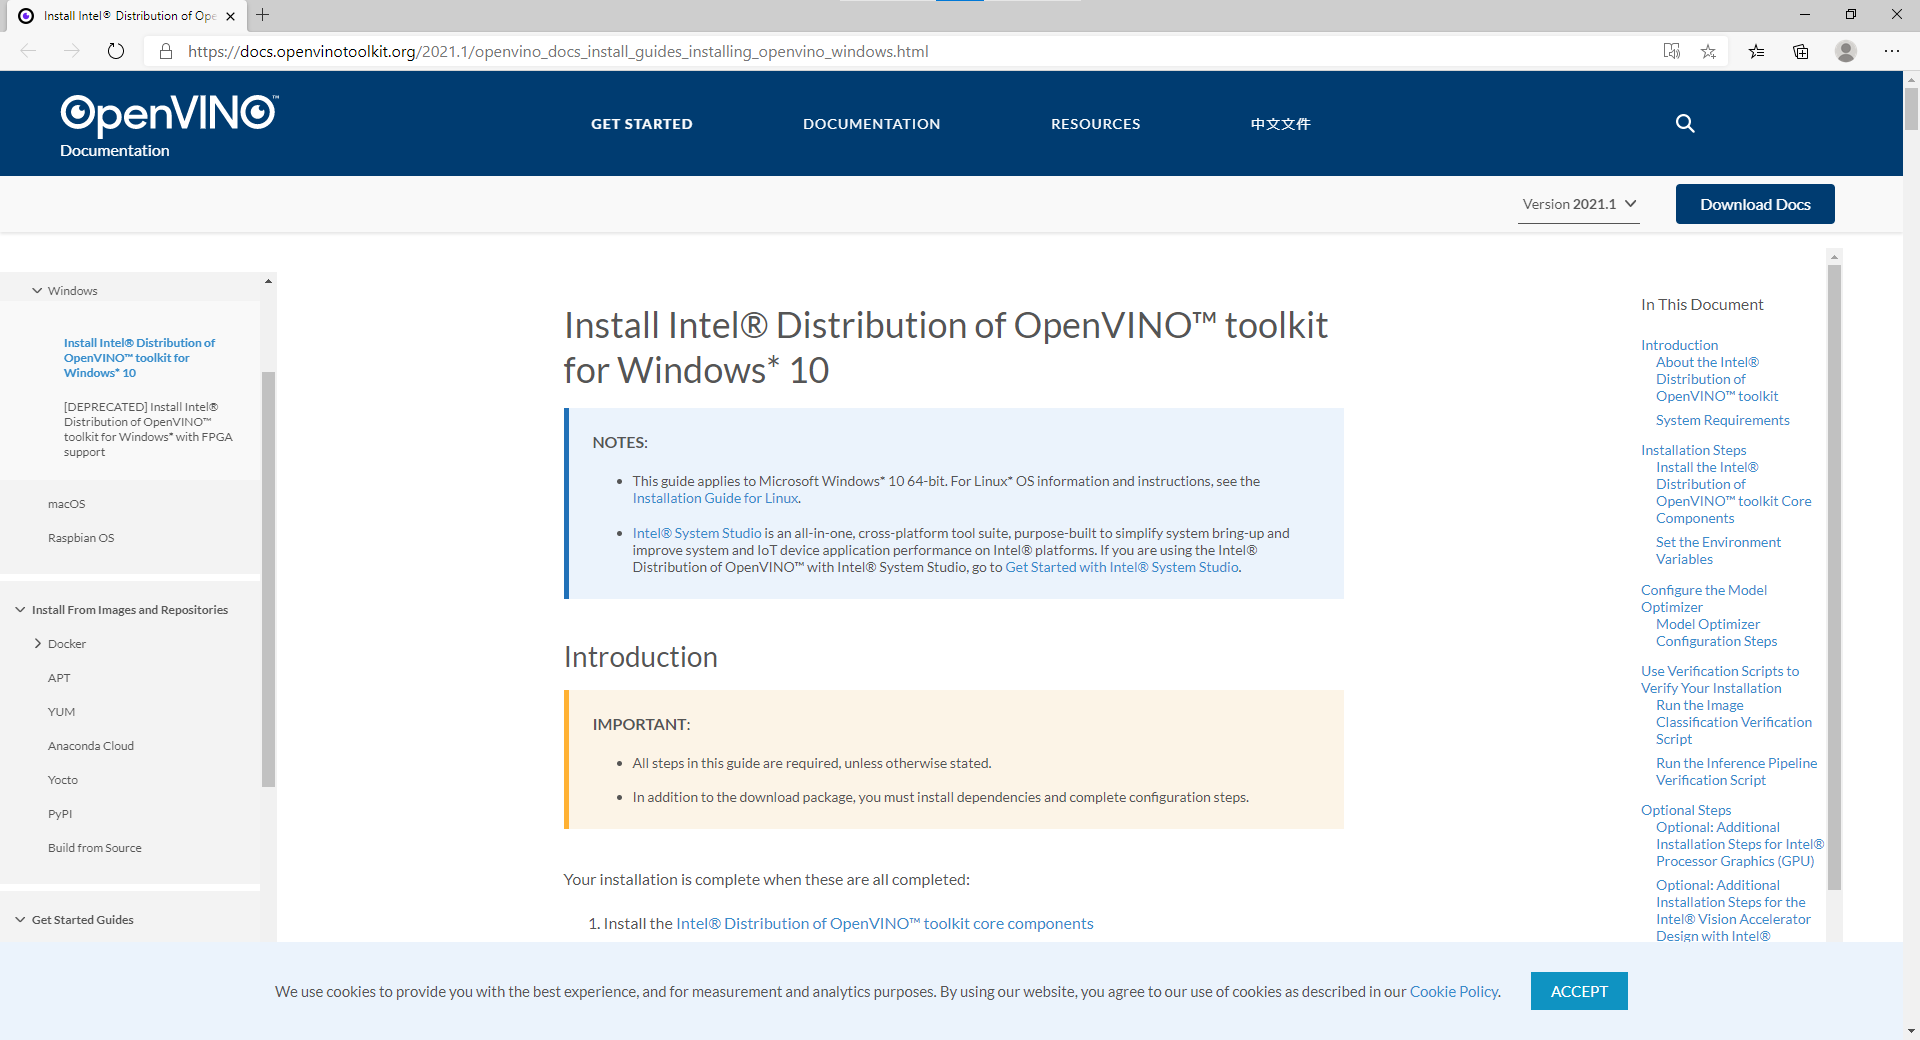Switch to the DOCUMENTATION menu

pyautogui.click(x=871, y=123)
